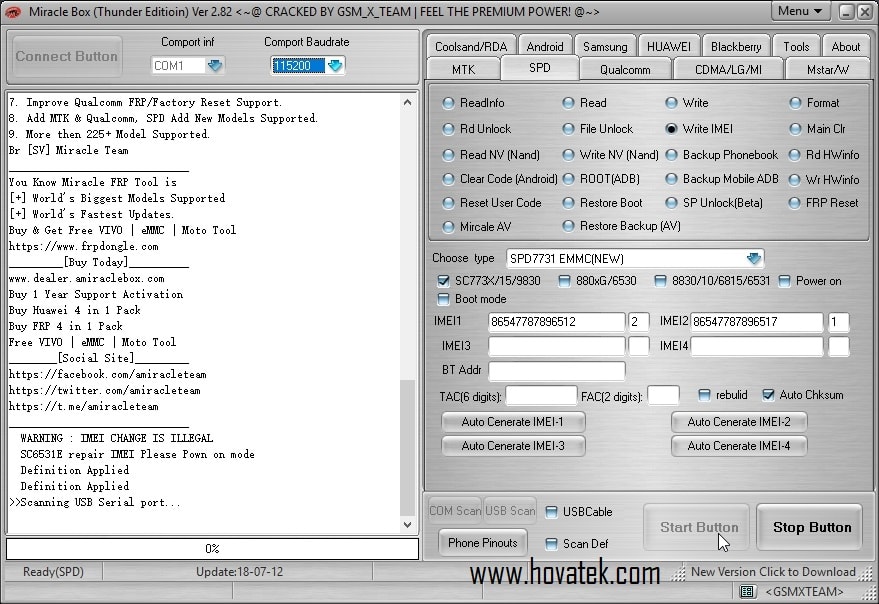Click the log scrollbar down arrow
The width and height of the screenshot is (879, 604).
click(x=408, y=525)
